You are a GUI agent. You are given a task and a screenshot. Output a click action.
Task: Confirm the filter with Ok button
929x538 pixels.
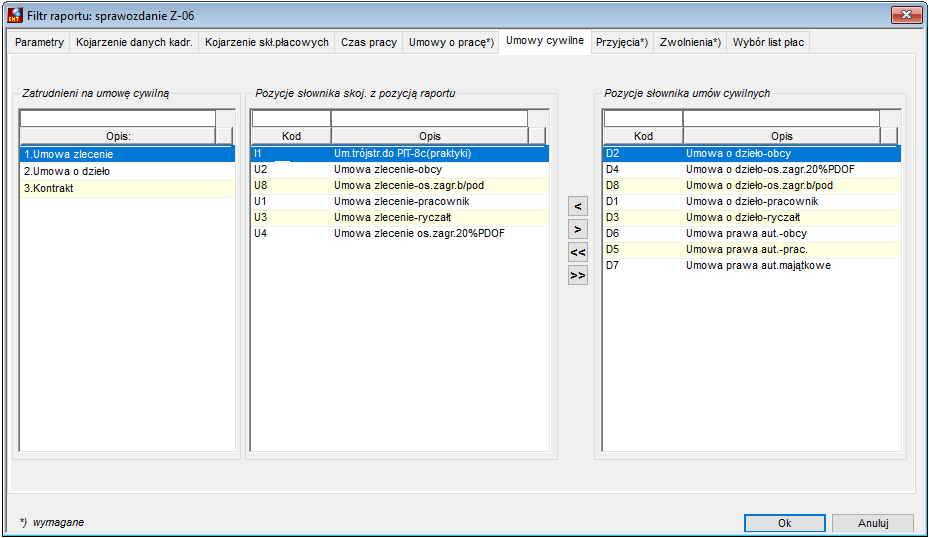(x=784, y=523)
